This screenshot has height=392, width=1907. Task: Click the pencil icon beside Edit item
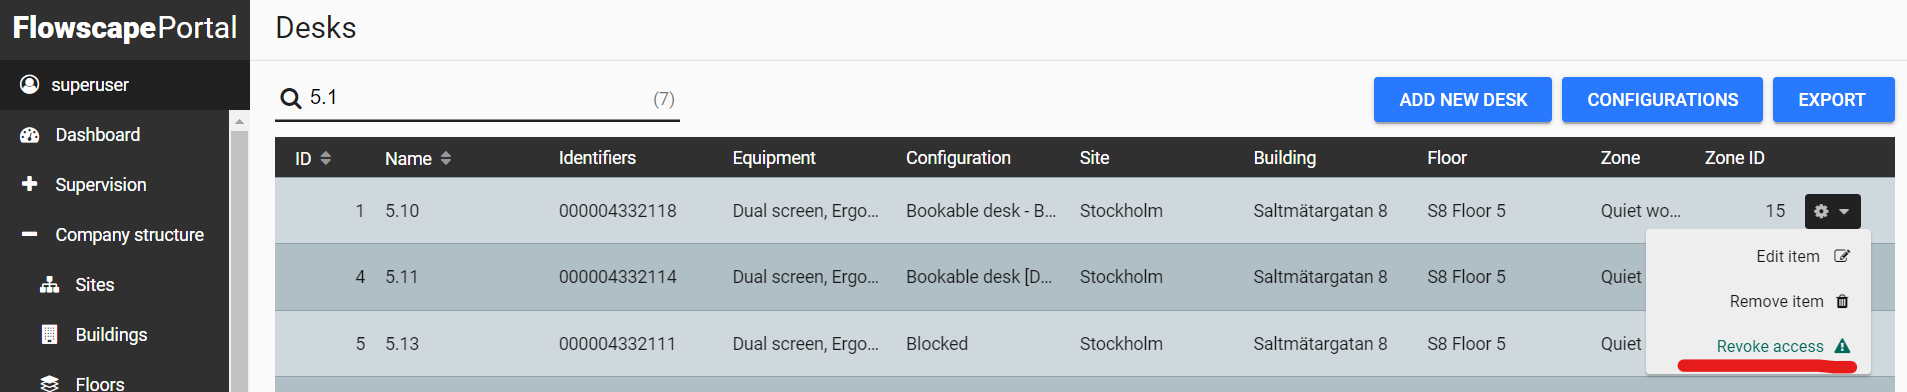click(x=1842, y=256)
